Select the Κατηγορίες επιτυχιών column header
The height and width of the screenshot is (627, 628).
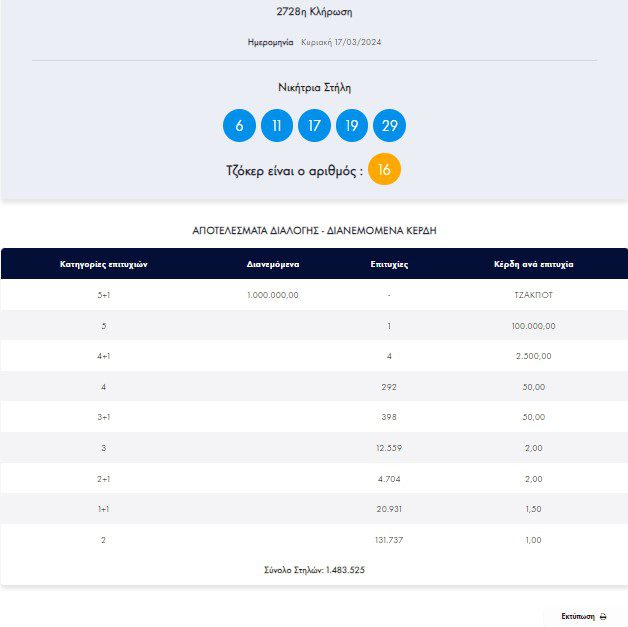coord(104,264)
